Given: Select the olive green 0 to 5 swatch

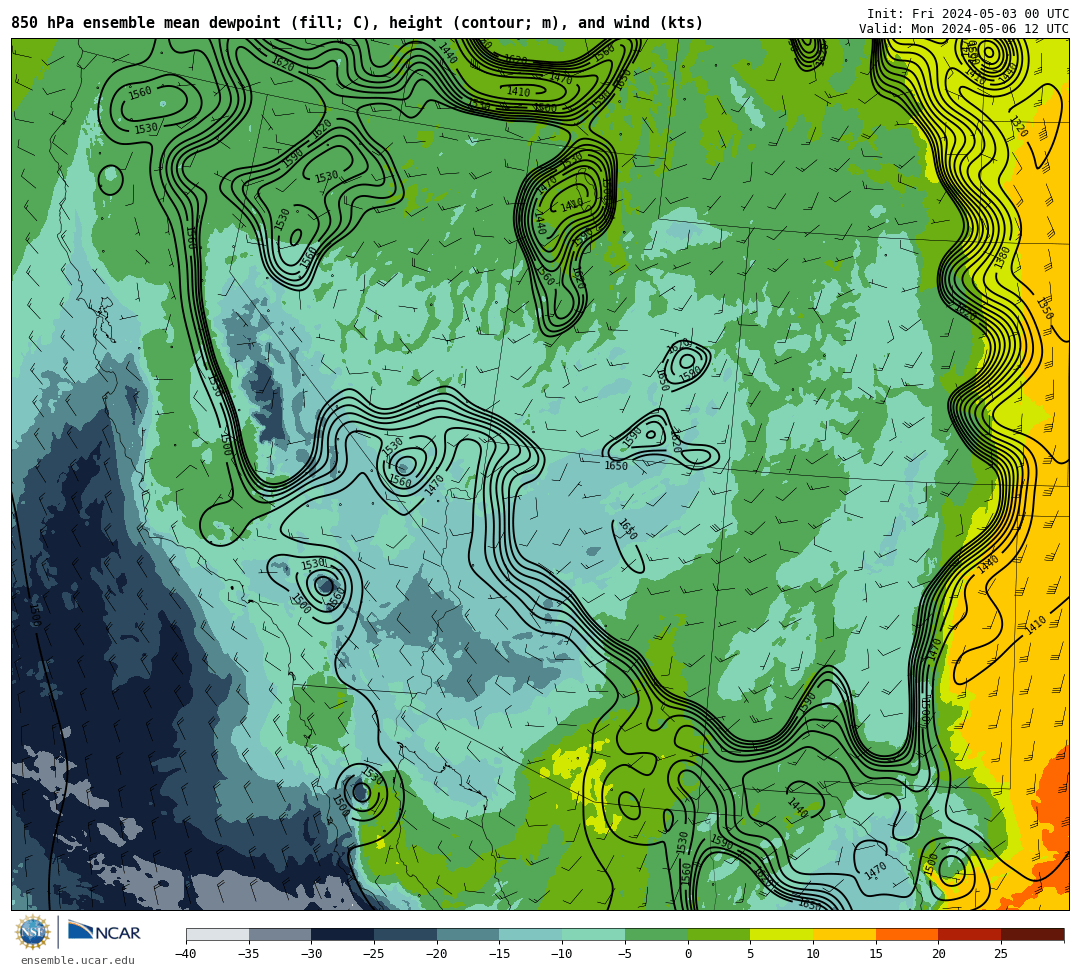Looking at the screenshot, I should coord(719,934).
